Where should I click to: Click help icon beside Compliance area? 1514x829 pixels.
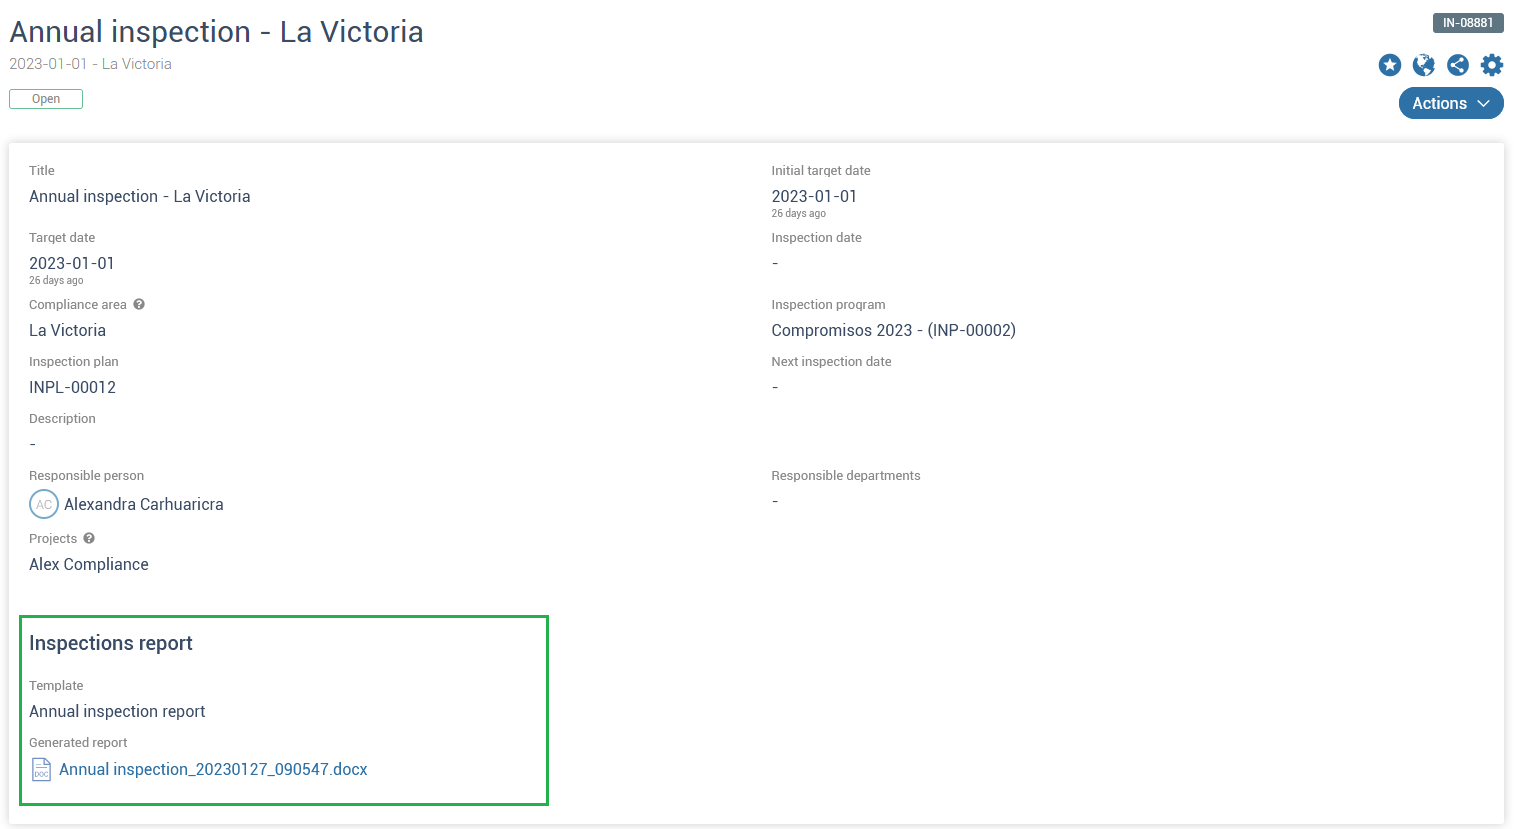click(139, 304)
